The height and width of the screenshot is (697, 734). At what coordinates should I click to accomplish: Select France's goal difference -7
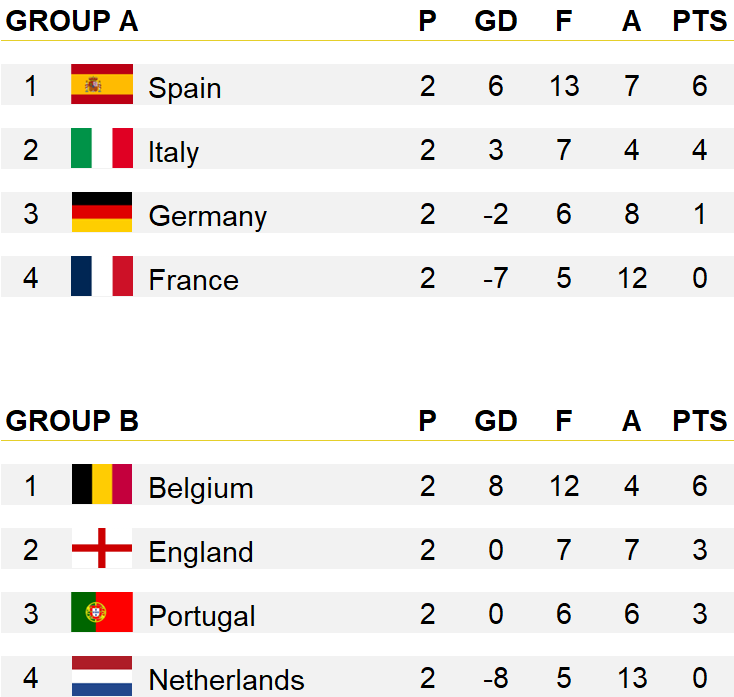point(496,278)
